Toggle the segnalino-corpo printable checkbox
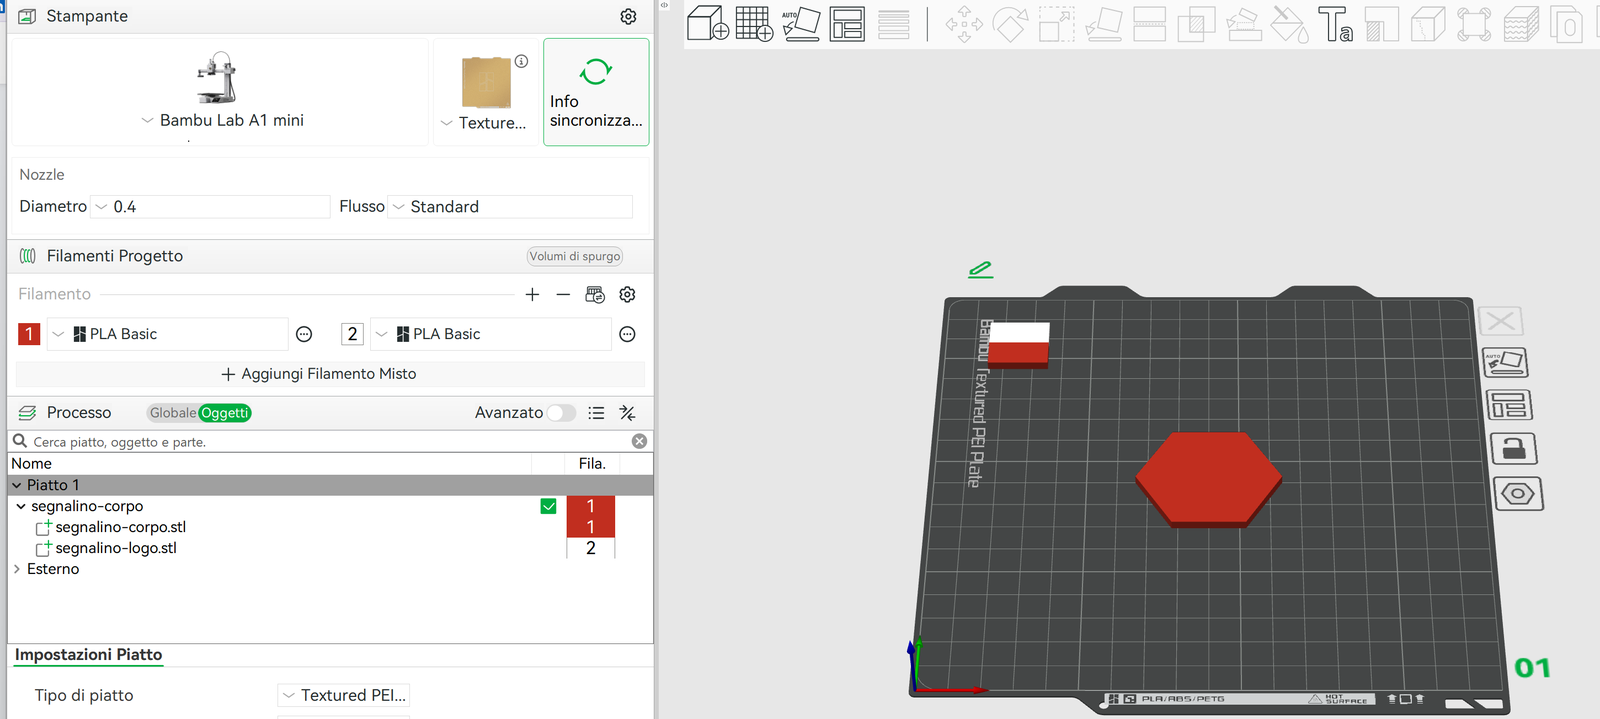This screenshot has height=719, width=1600. 548,506
